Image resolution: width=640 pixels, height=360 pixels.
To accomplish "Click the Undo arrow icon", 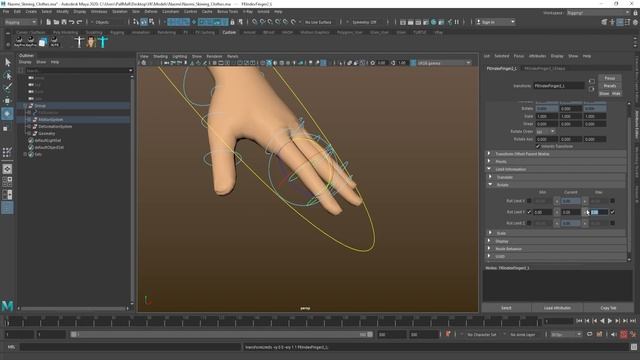I will pyautogui.click(x=71, y=22).
